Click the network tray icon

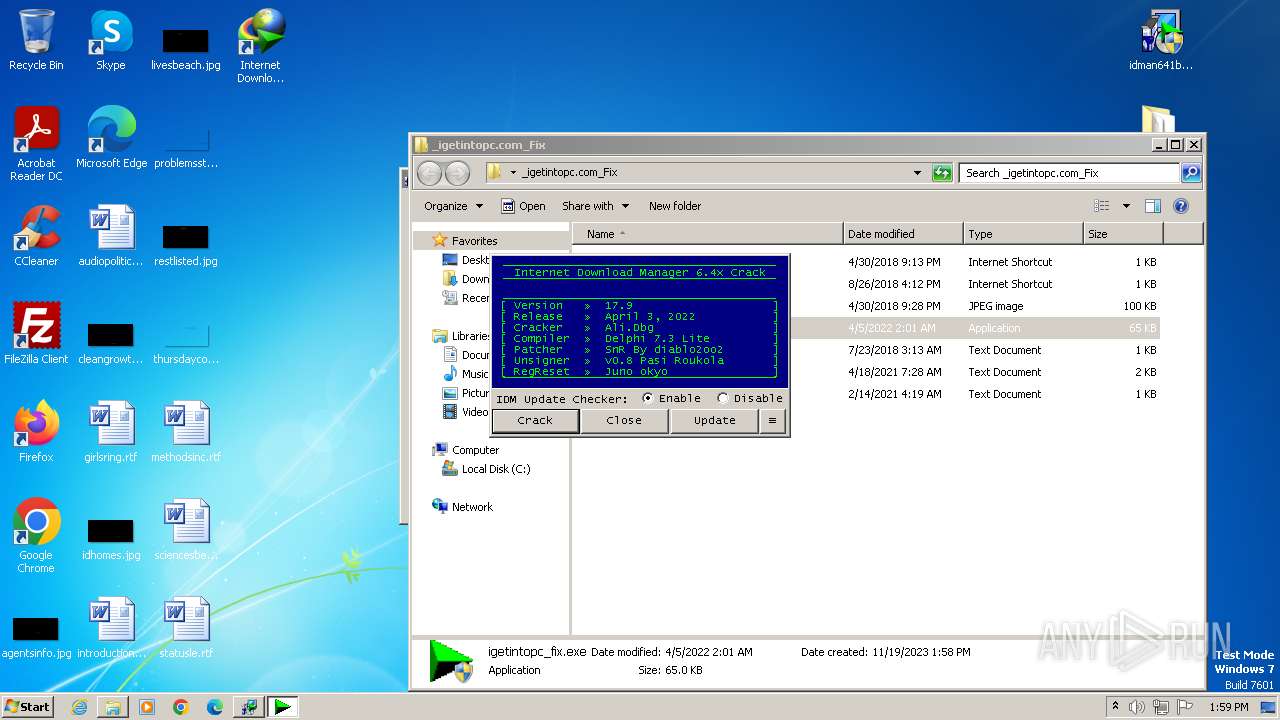1161,707
